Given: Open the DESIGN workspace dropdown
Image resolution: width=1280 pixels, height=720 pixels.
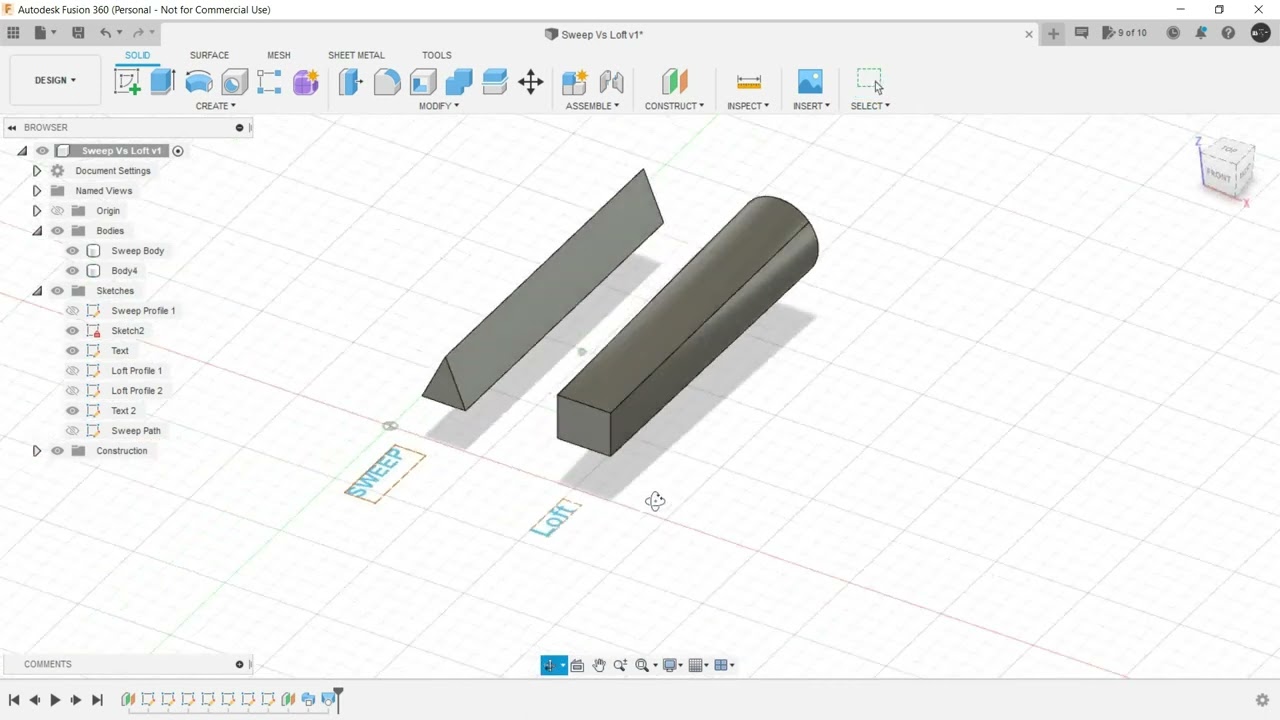Looking at the screenshot, I should coord(55,80).
